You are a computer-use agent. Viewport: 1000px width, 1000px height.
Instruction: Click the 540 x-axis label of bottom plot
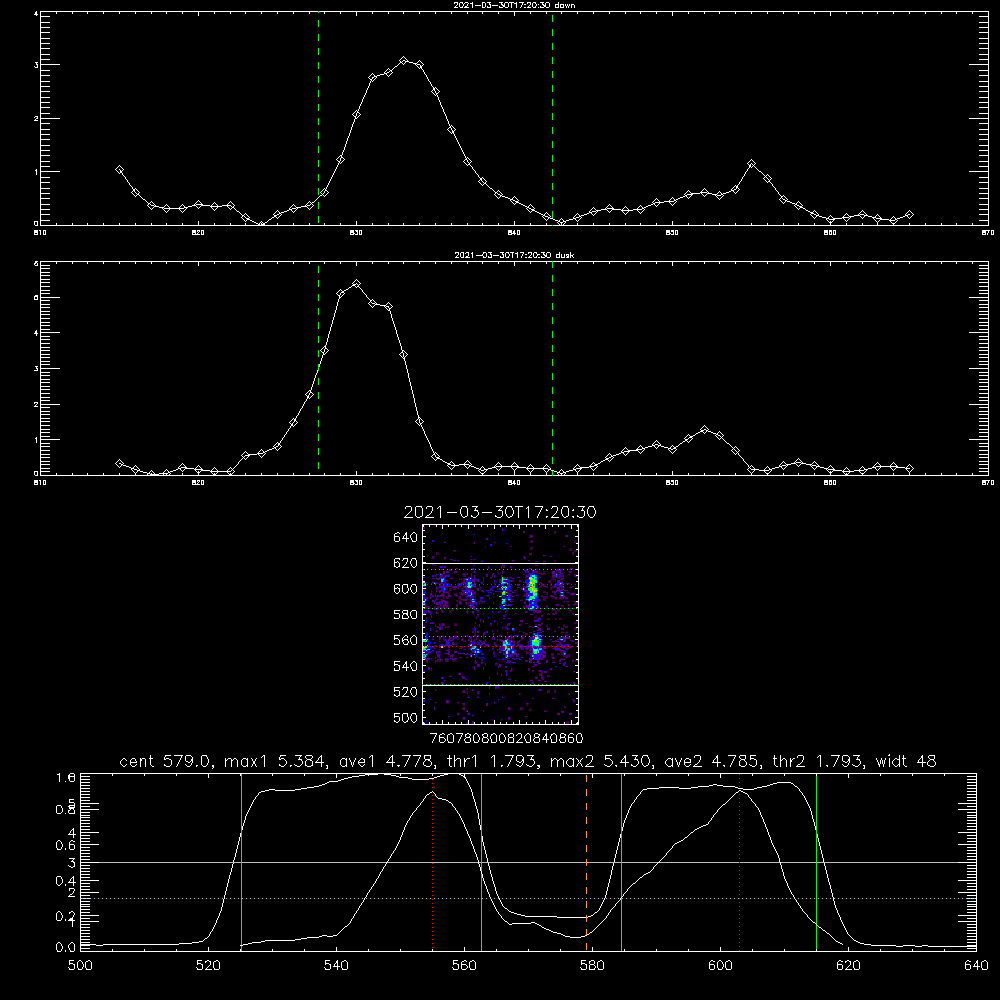(x=336, y=966)
